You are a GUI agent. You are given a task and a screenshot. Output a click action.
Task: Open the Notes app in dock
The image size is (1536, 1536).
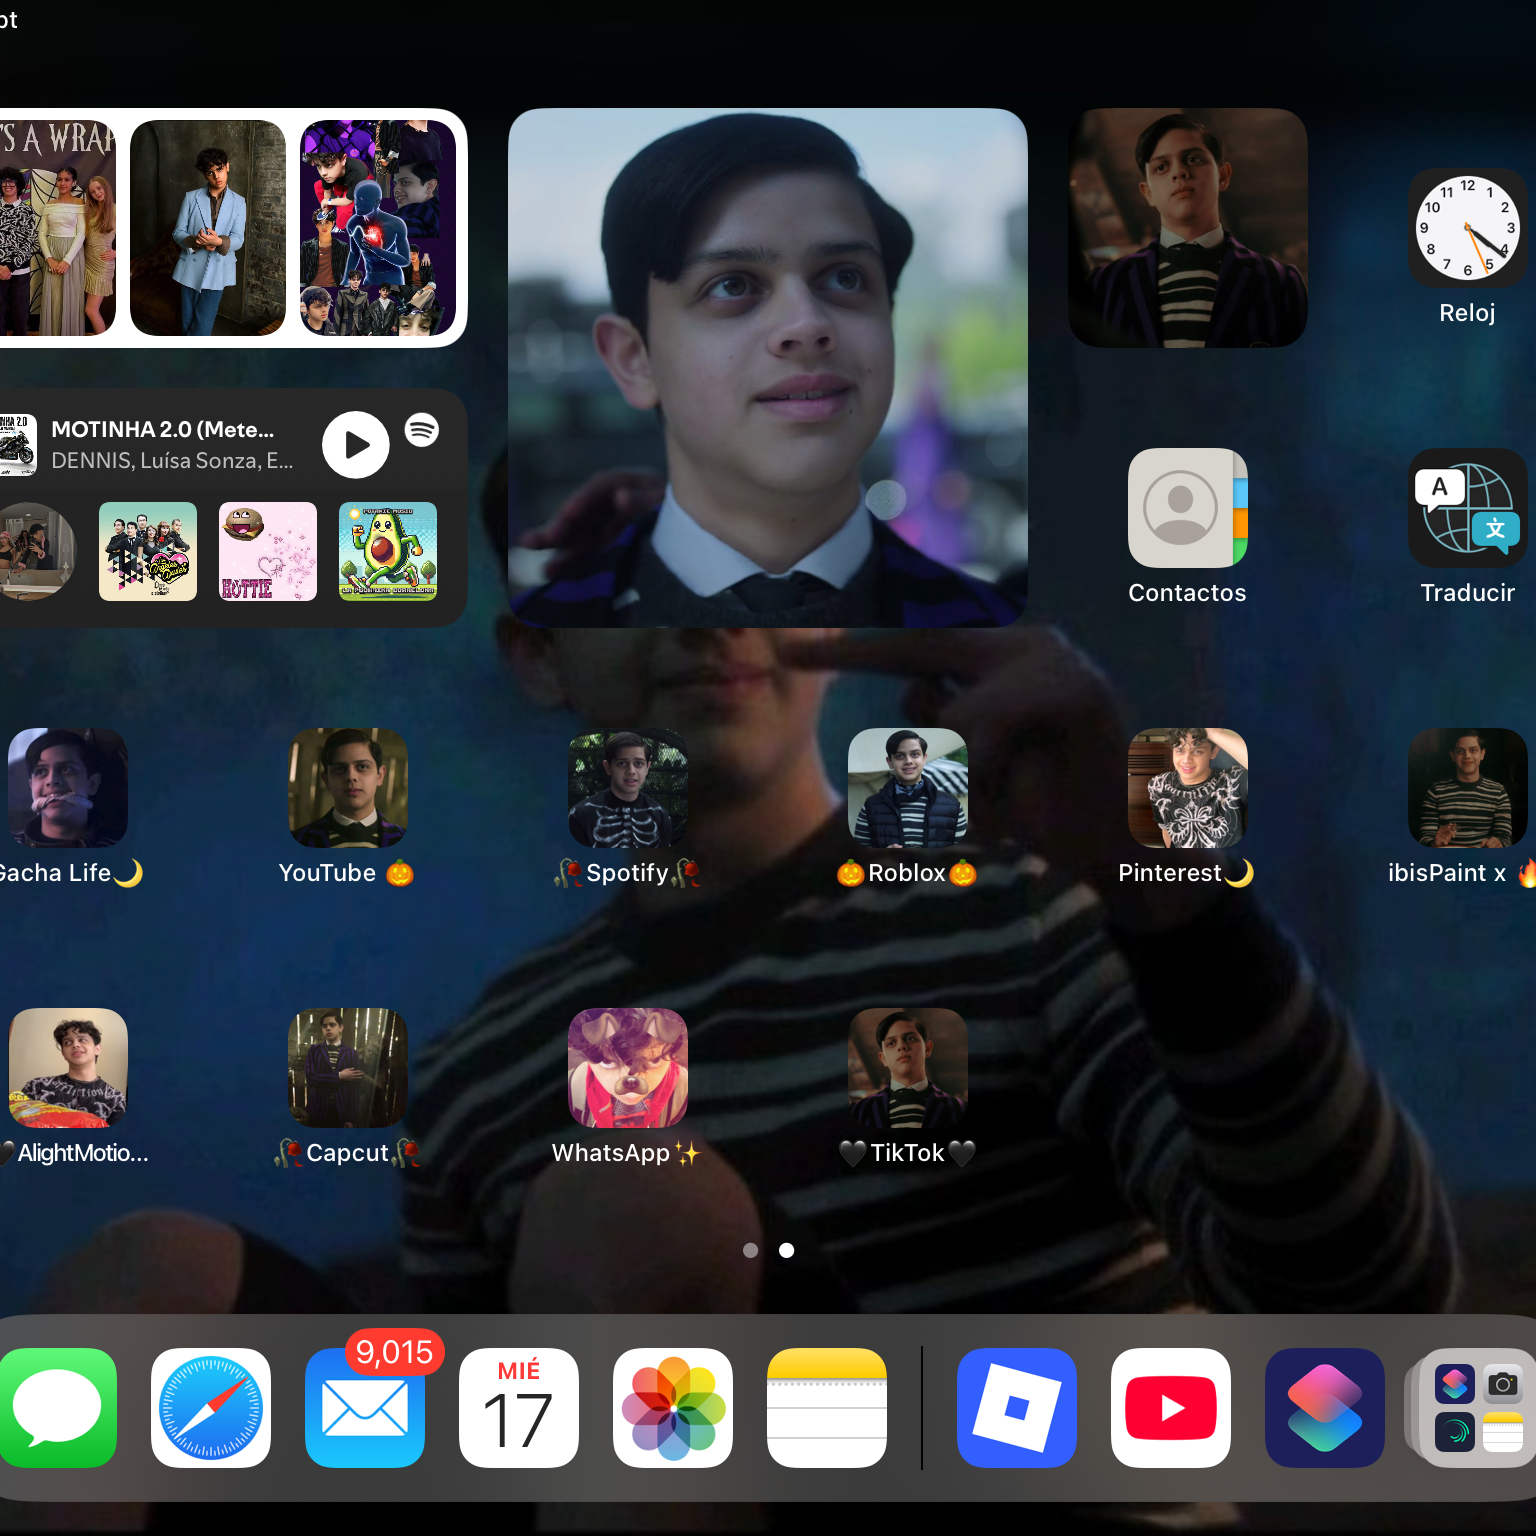(827, 1408)
